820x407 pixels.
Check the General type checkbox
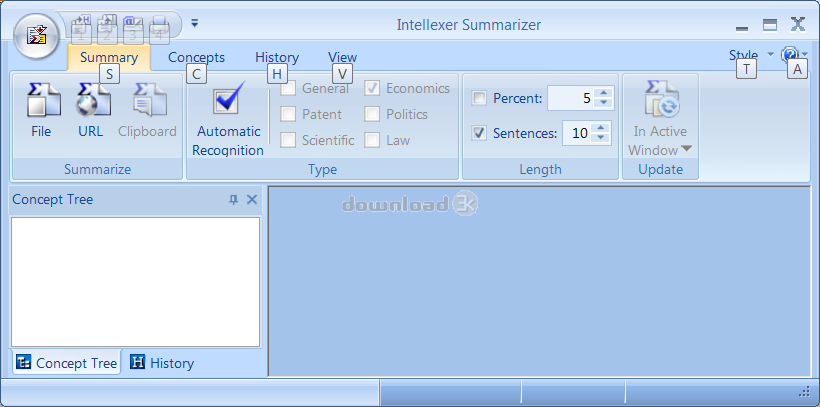click(288, 88)
